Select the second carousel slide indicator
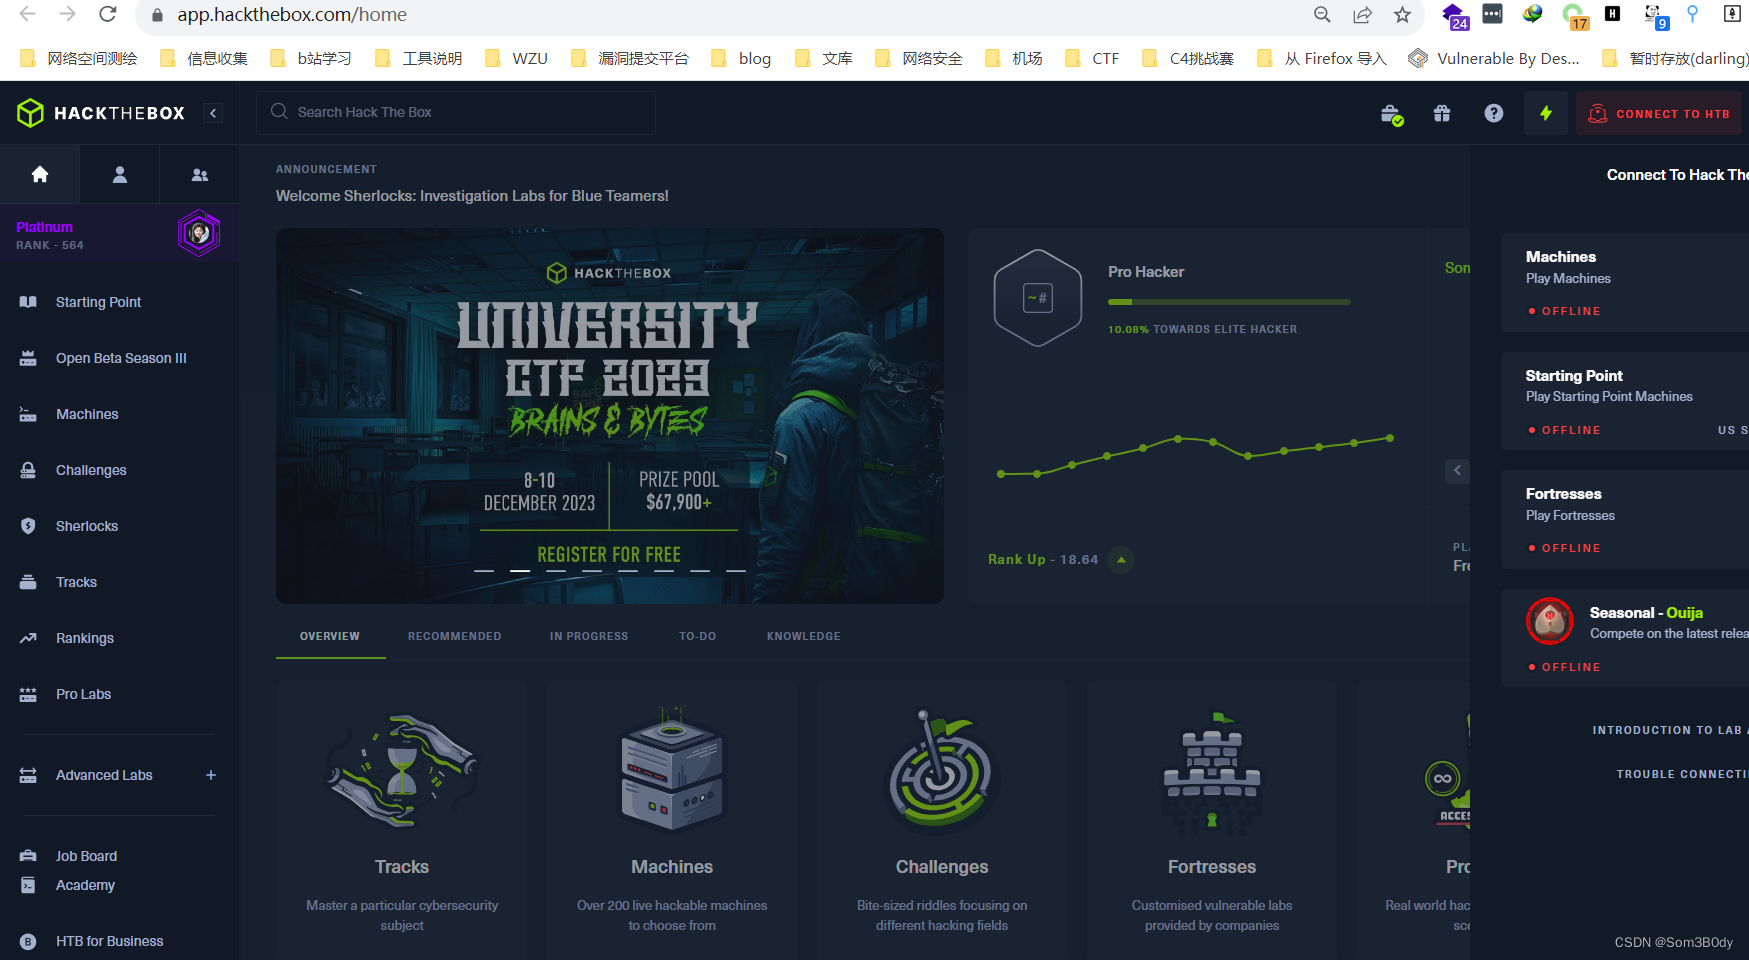The image size is (1749, 960). click(520, 571)
